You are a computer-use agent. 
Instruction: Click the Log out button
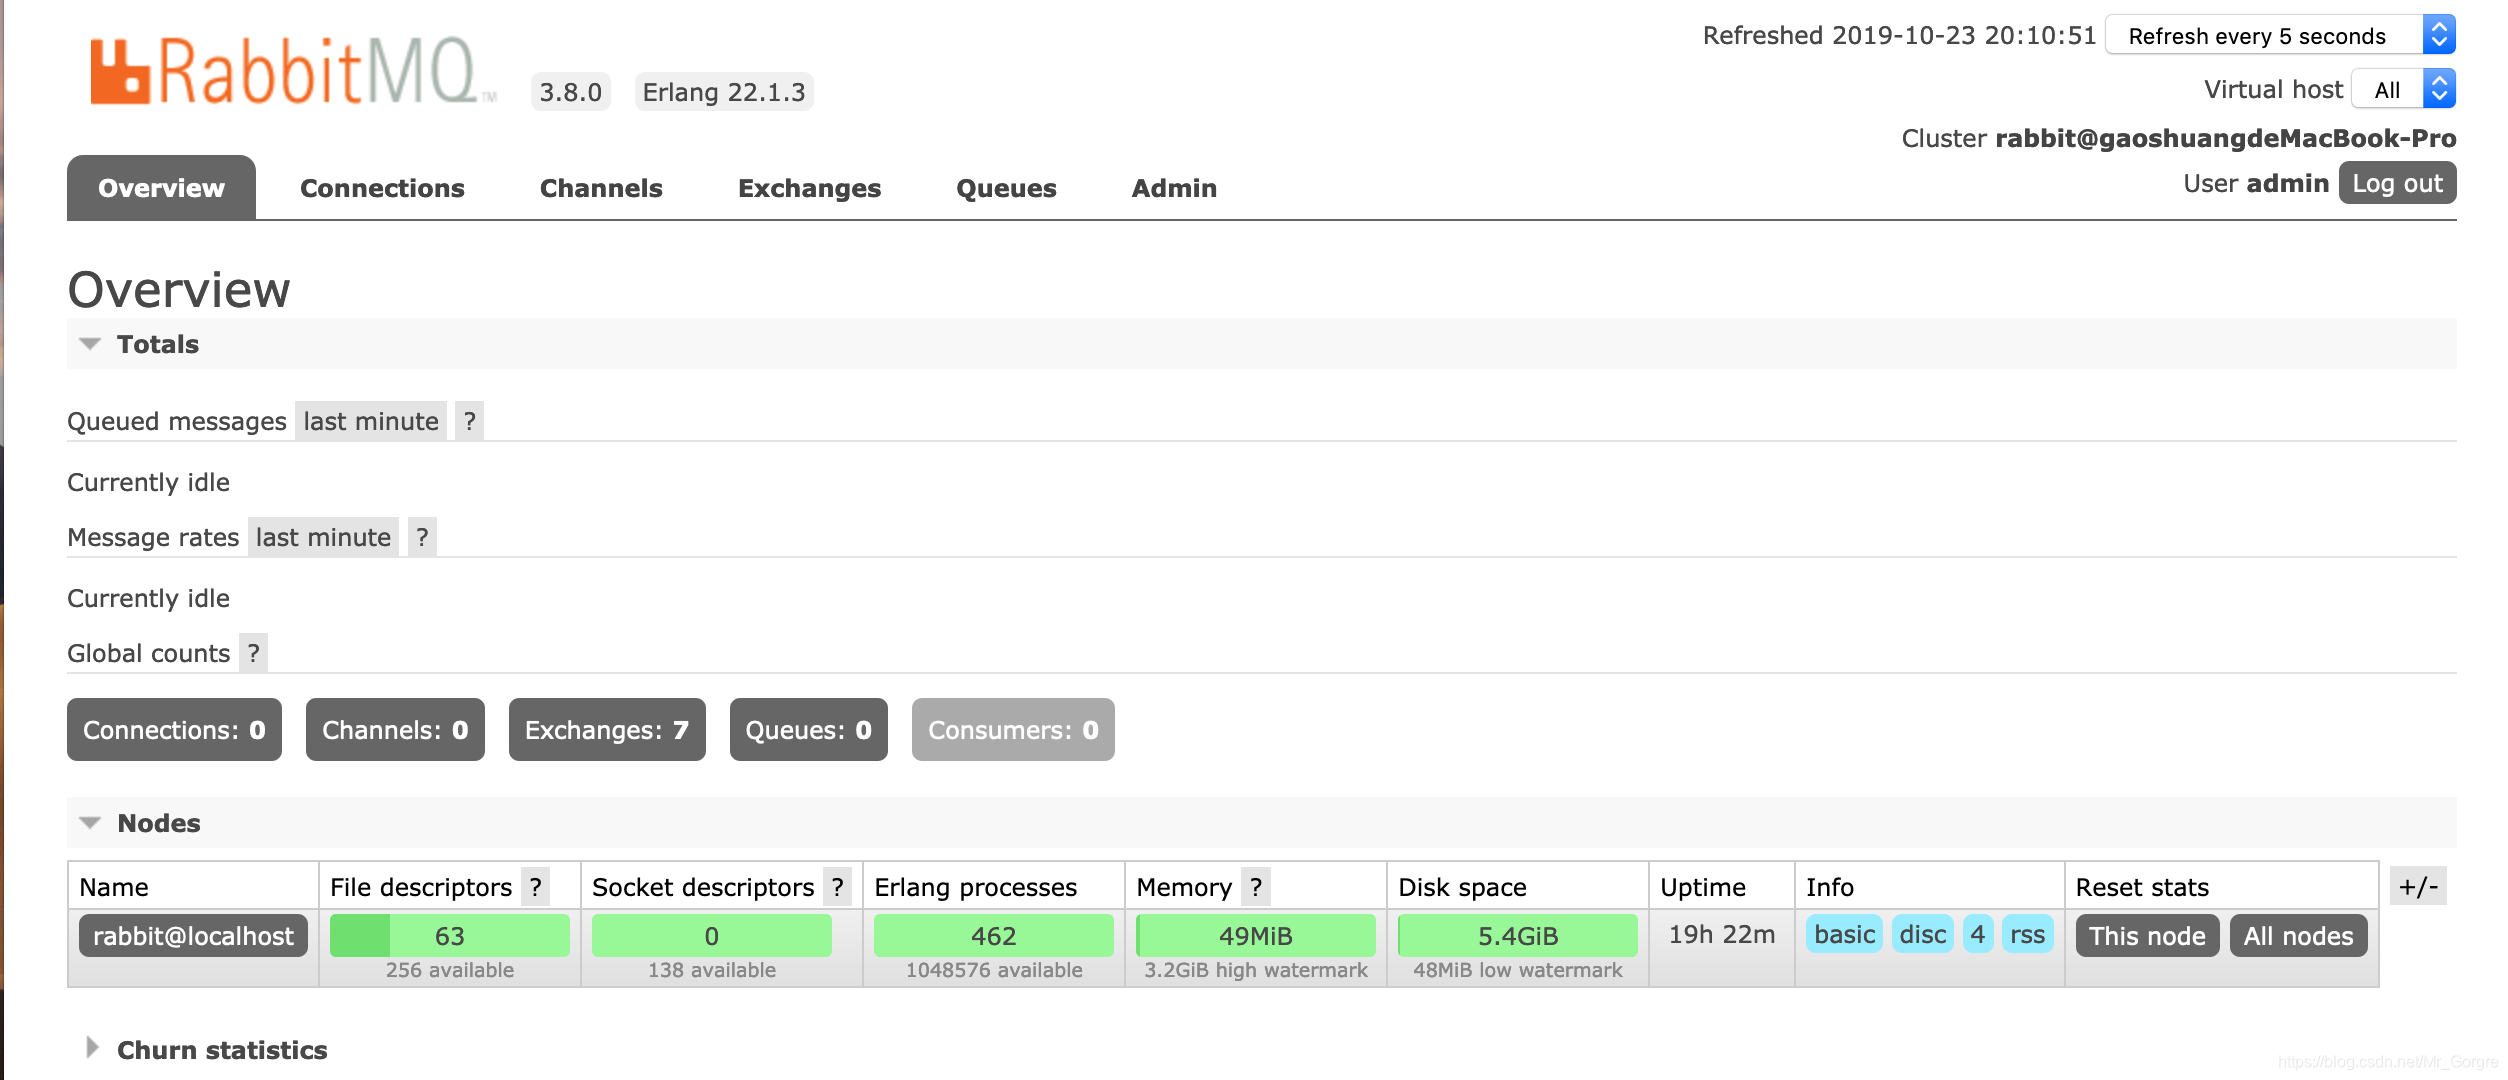[2397, 184]
